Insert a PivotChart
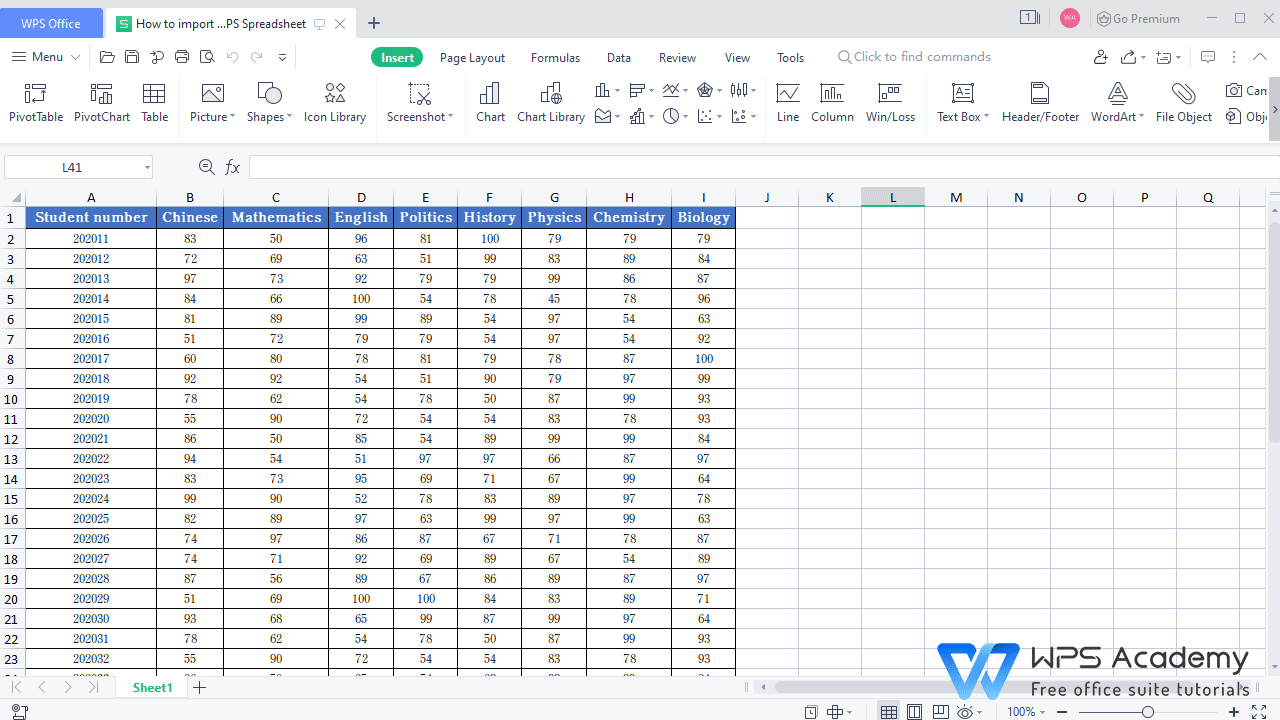 point(101,100)
